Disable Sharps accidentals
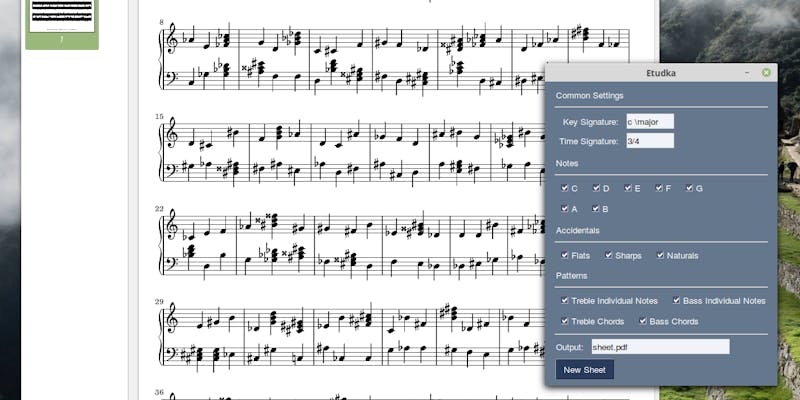The width and height of the screenshot is (800, 400). click(609, 255)
